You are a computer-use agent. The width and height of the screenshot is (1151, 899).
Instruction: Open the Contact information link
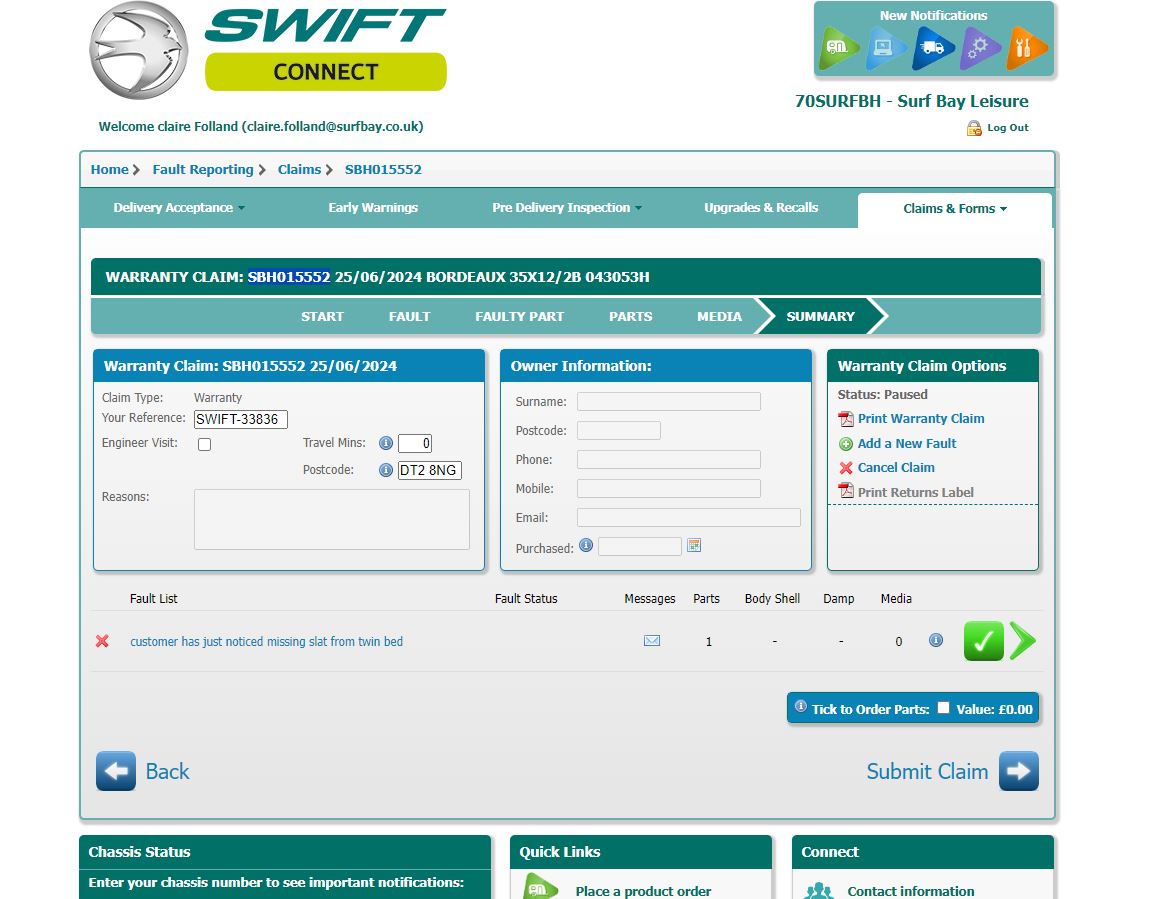(x=911, y=891)
